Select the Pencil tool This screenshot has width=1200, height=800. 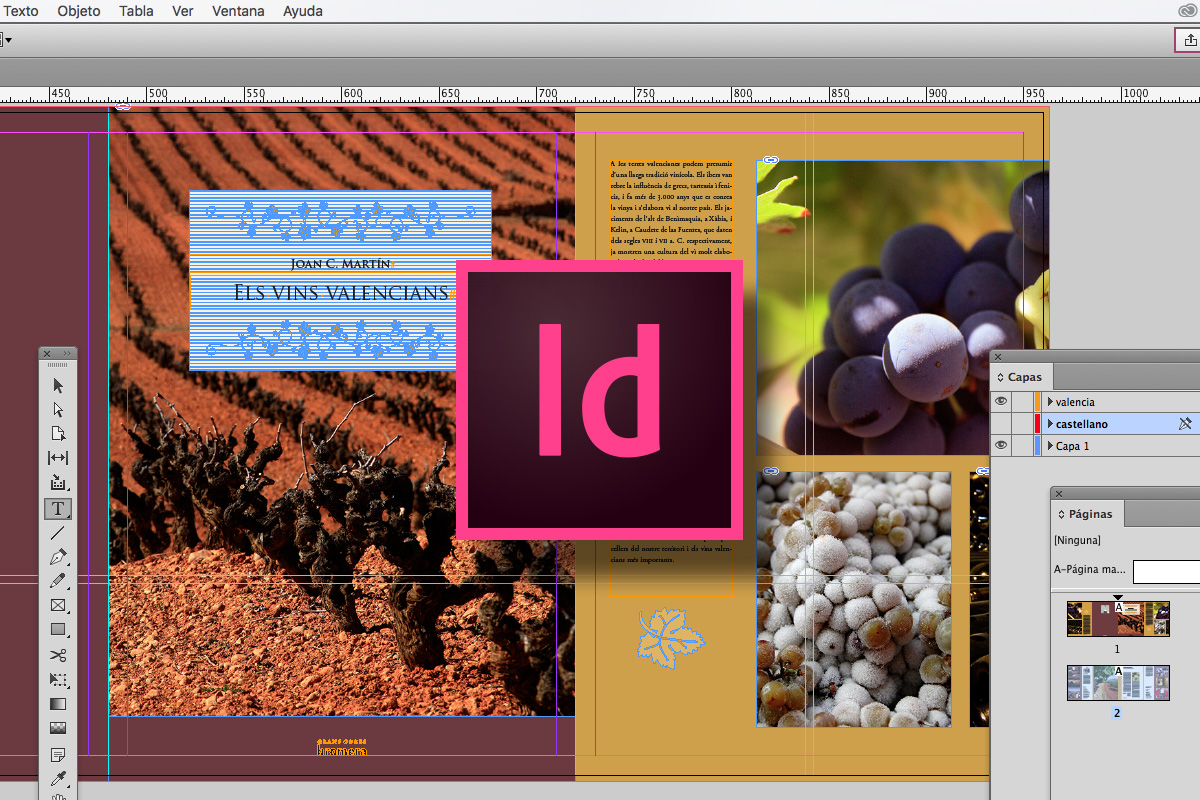(58, 581)
